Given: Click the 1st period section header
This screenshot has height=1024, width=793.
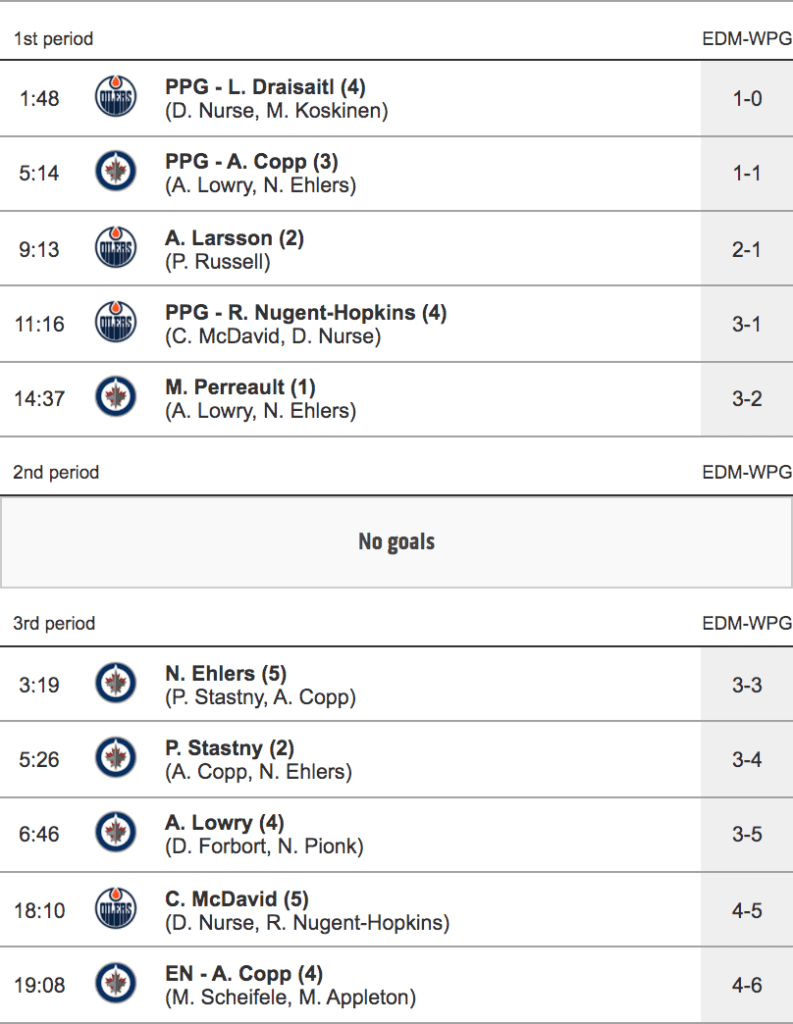Looking at the screenshot, I should [x=53, y=39].
